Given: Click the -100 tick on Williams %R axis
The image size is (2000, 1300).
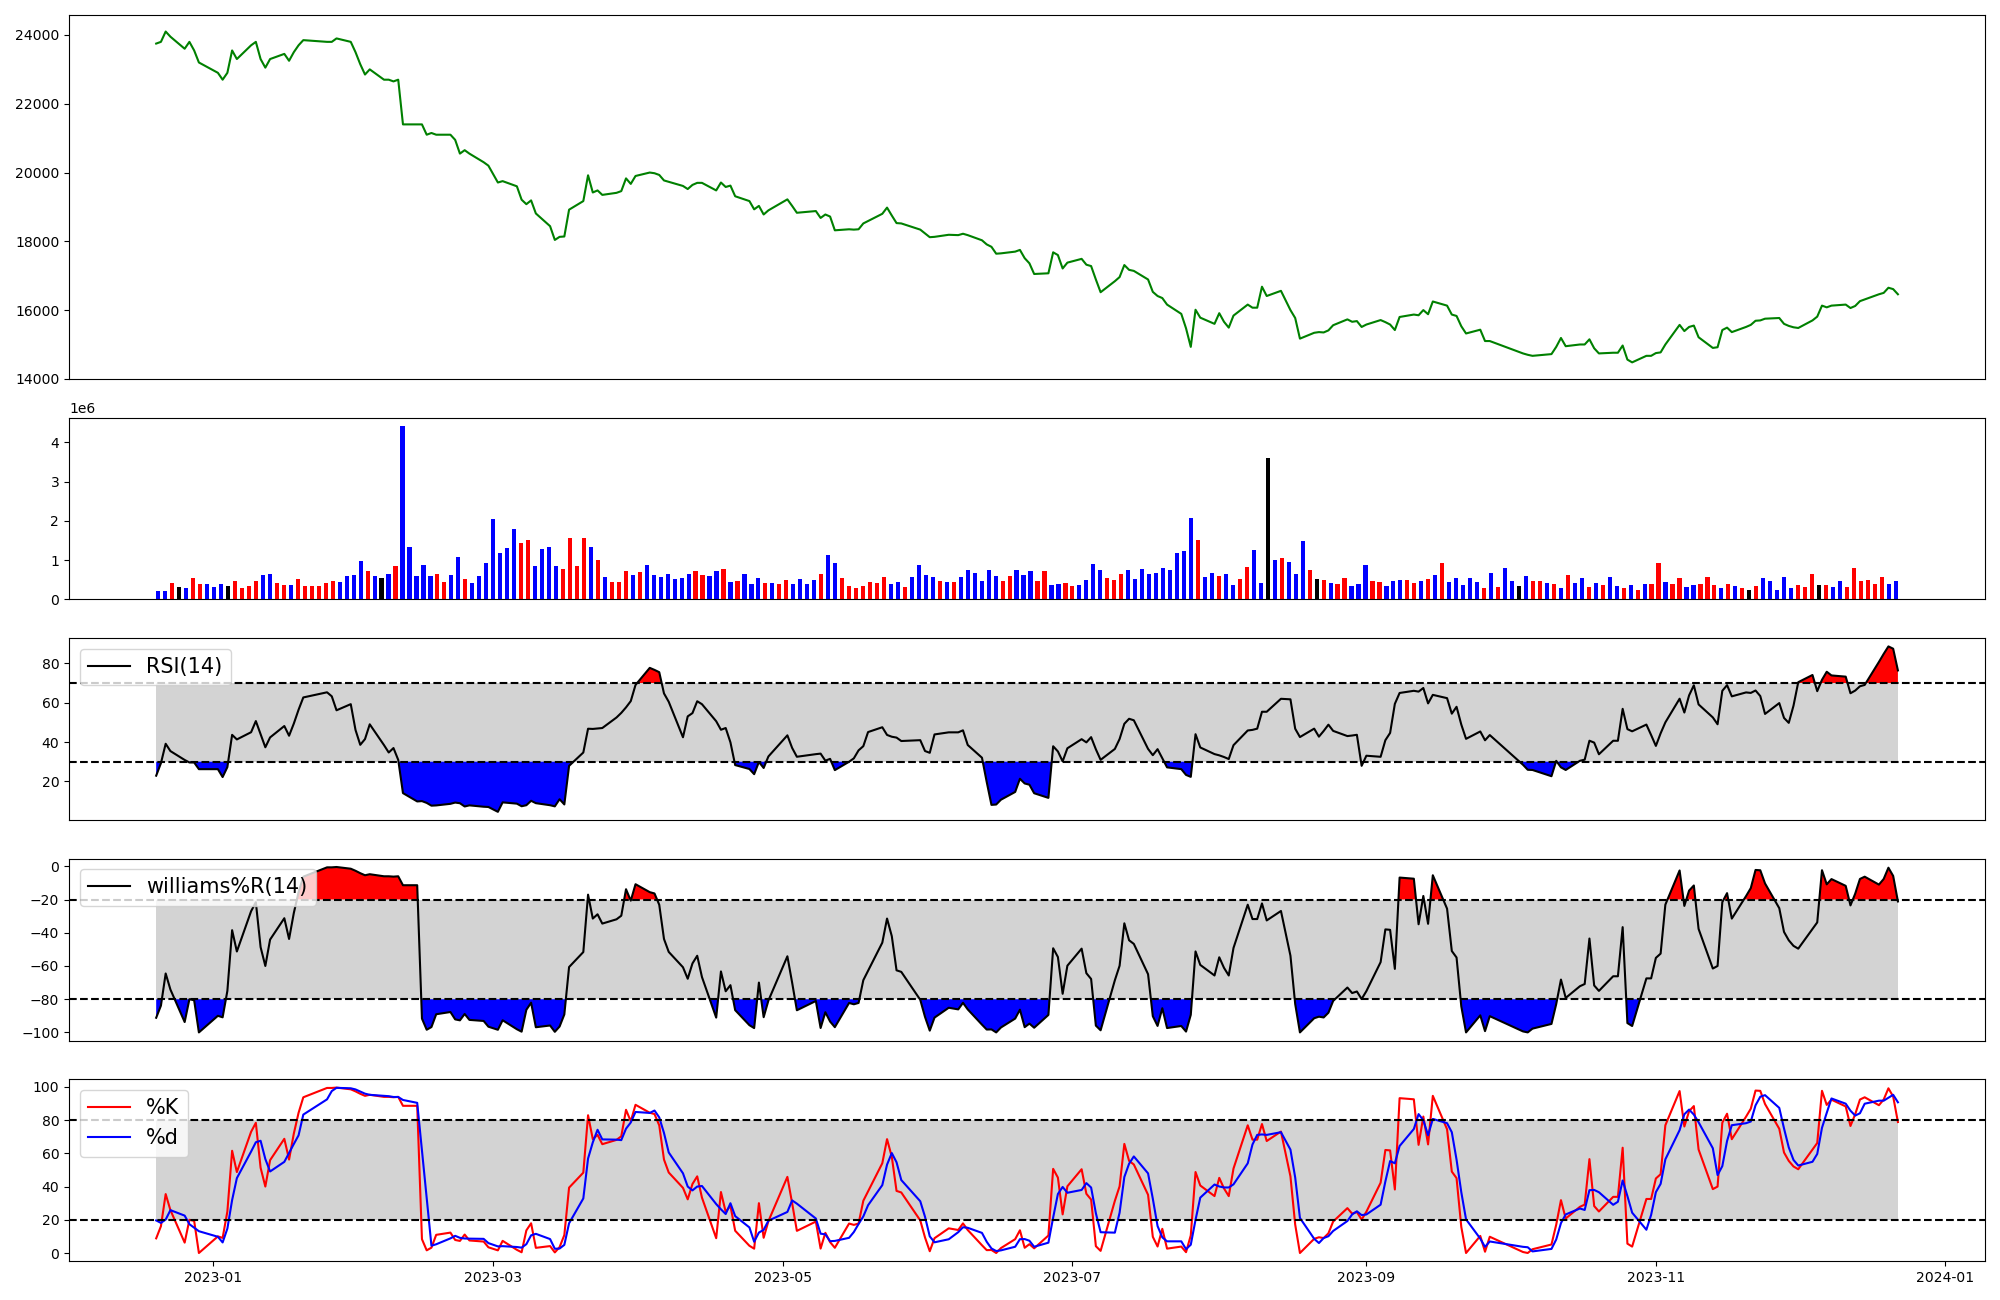Looking at the screenshot, I should [x=43, y=1033].
